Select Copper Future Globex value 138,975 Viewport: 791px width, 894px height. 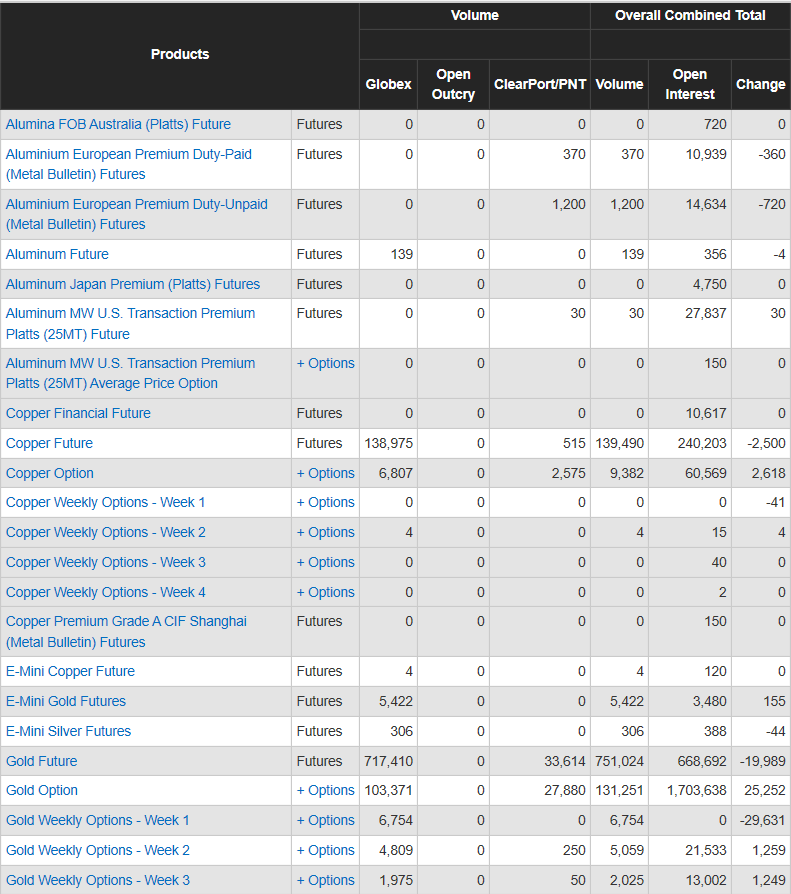[x=388, y=443]
